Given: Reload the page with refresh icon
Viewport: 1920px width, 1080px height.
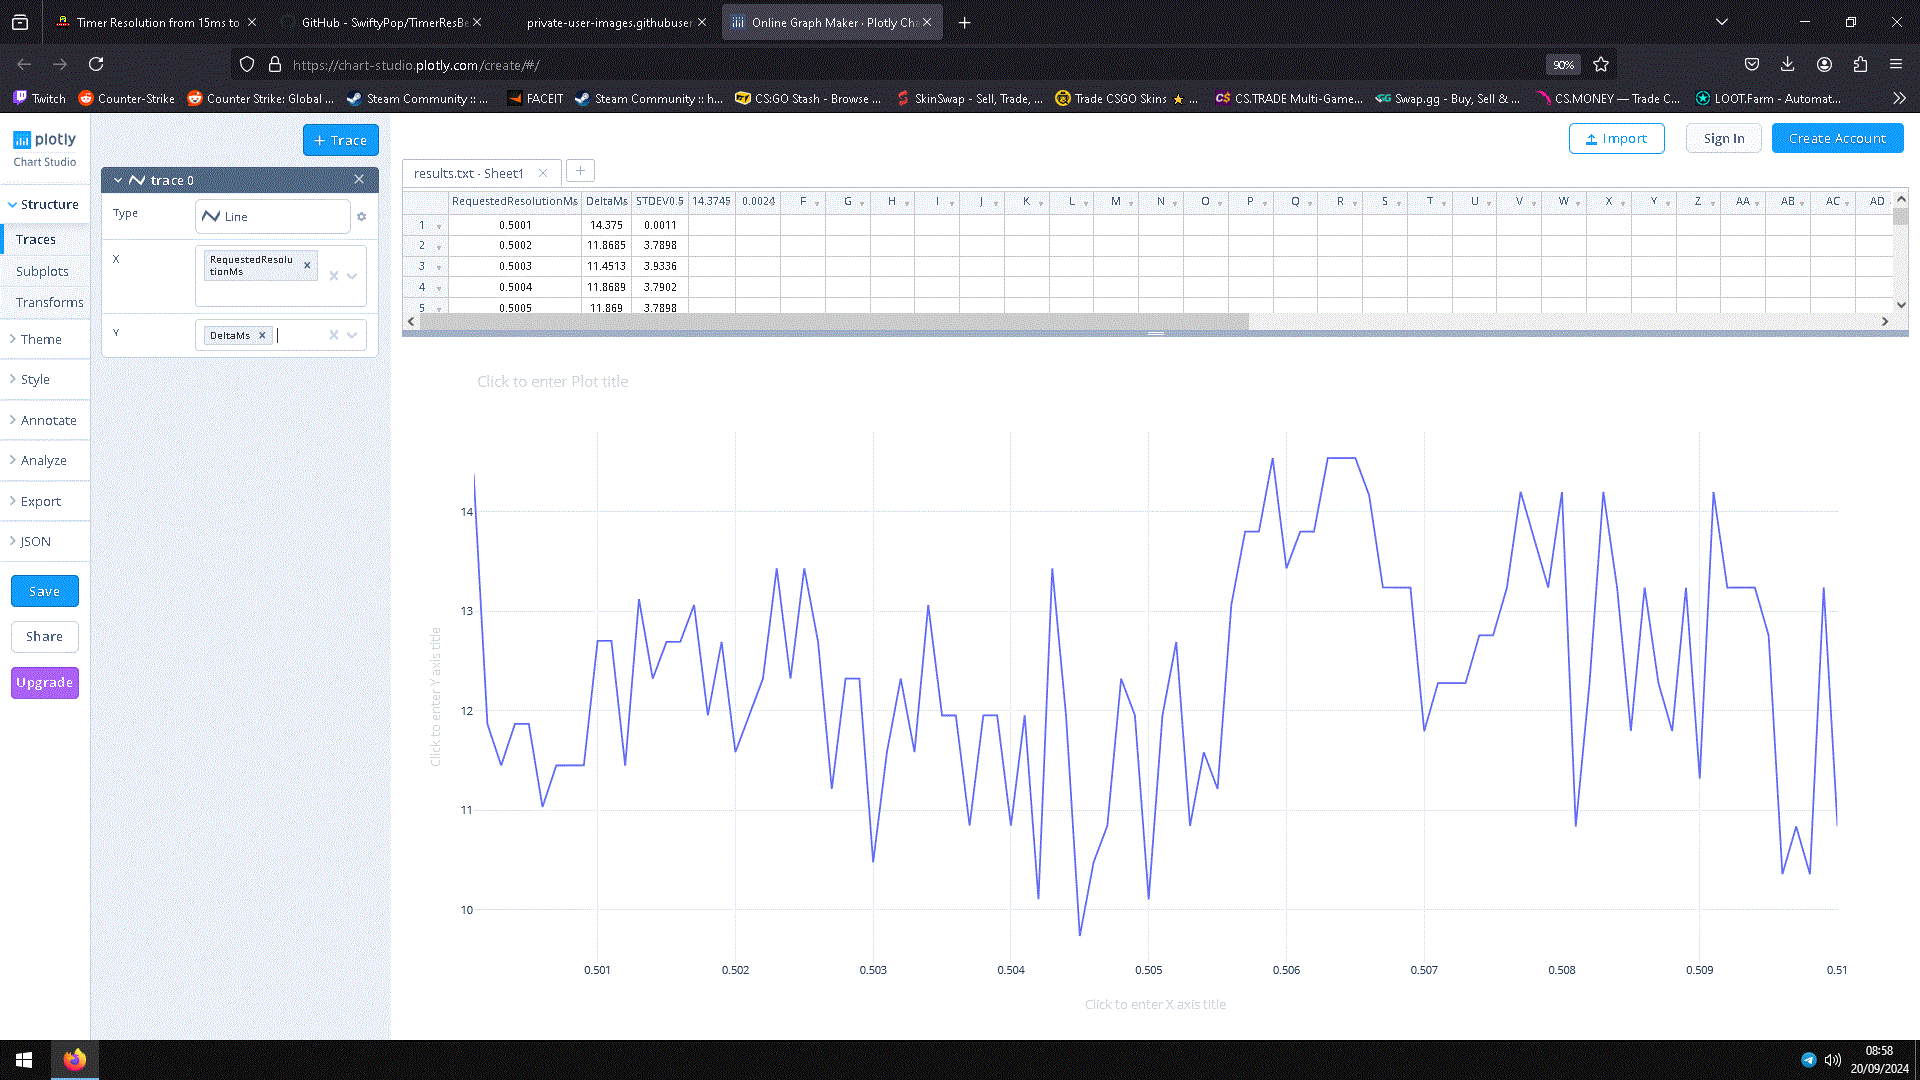Looking at the screenshot, I should 96,65.
